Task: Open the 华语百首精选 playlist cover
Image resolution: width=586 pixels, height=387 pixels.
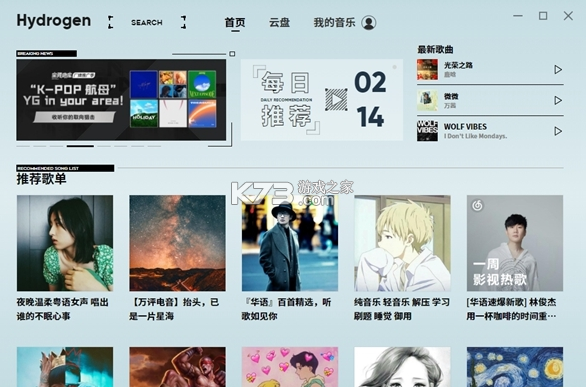Action: point(290,243)
